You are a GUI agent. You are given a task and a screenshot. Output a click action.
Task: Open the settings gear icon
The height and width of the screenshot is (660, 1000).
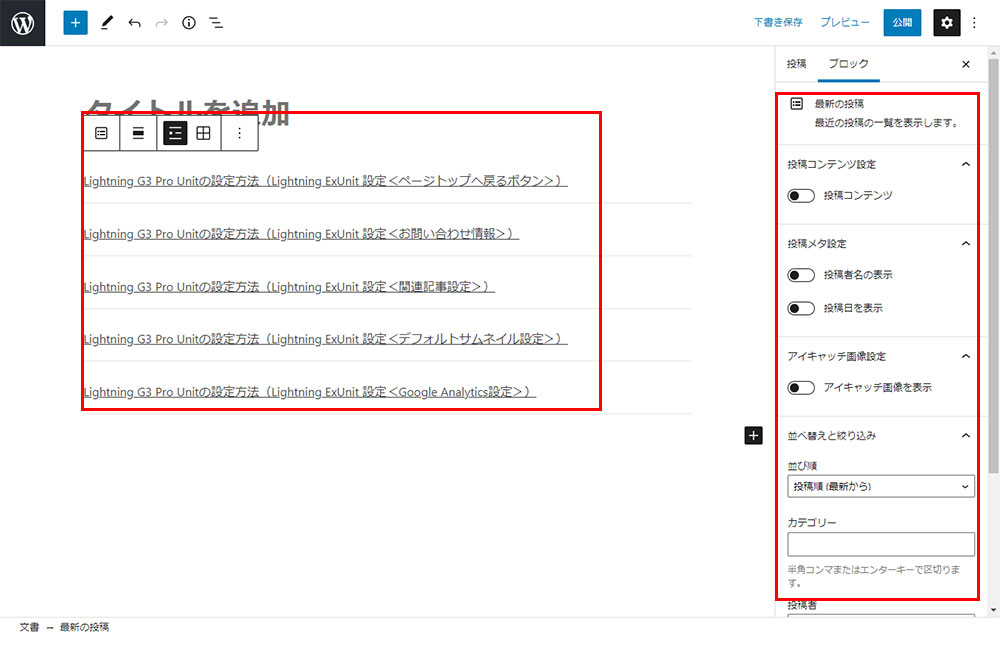click(946, 22)
